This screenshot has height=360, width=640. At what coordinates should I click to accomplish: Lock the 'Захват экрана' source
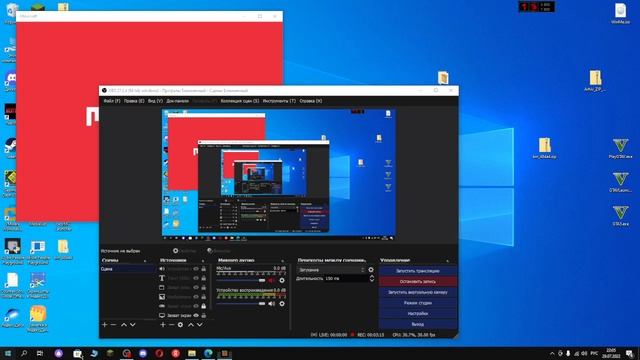[203, 316]
